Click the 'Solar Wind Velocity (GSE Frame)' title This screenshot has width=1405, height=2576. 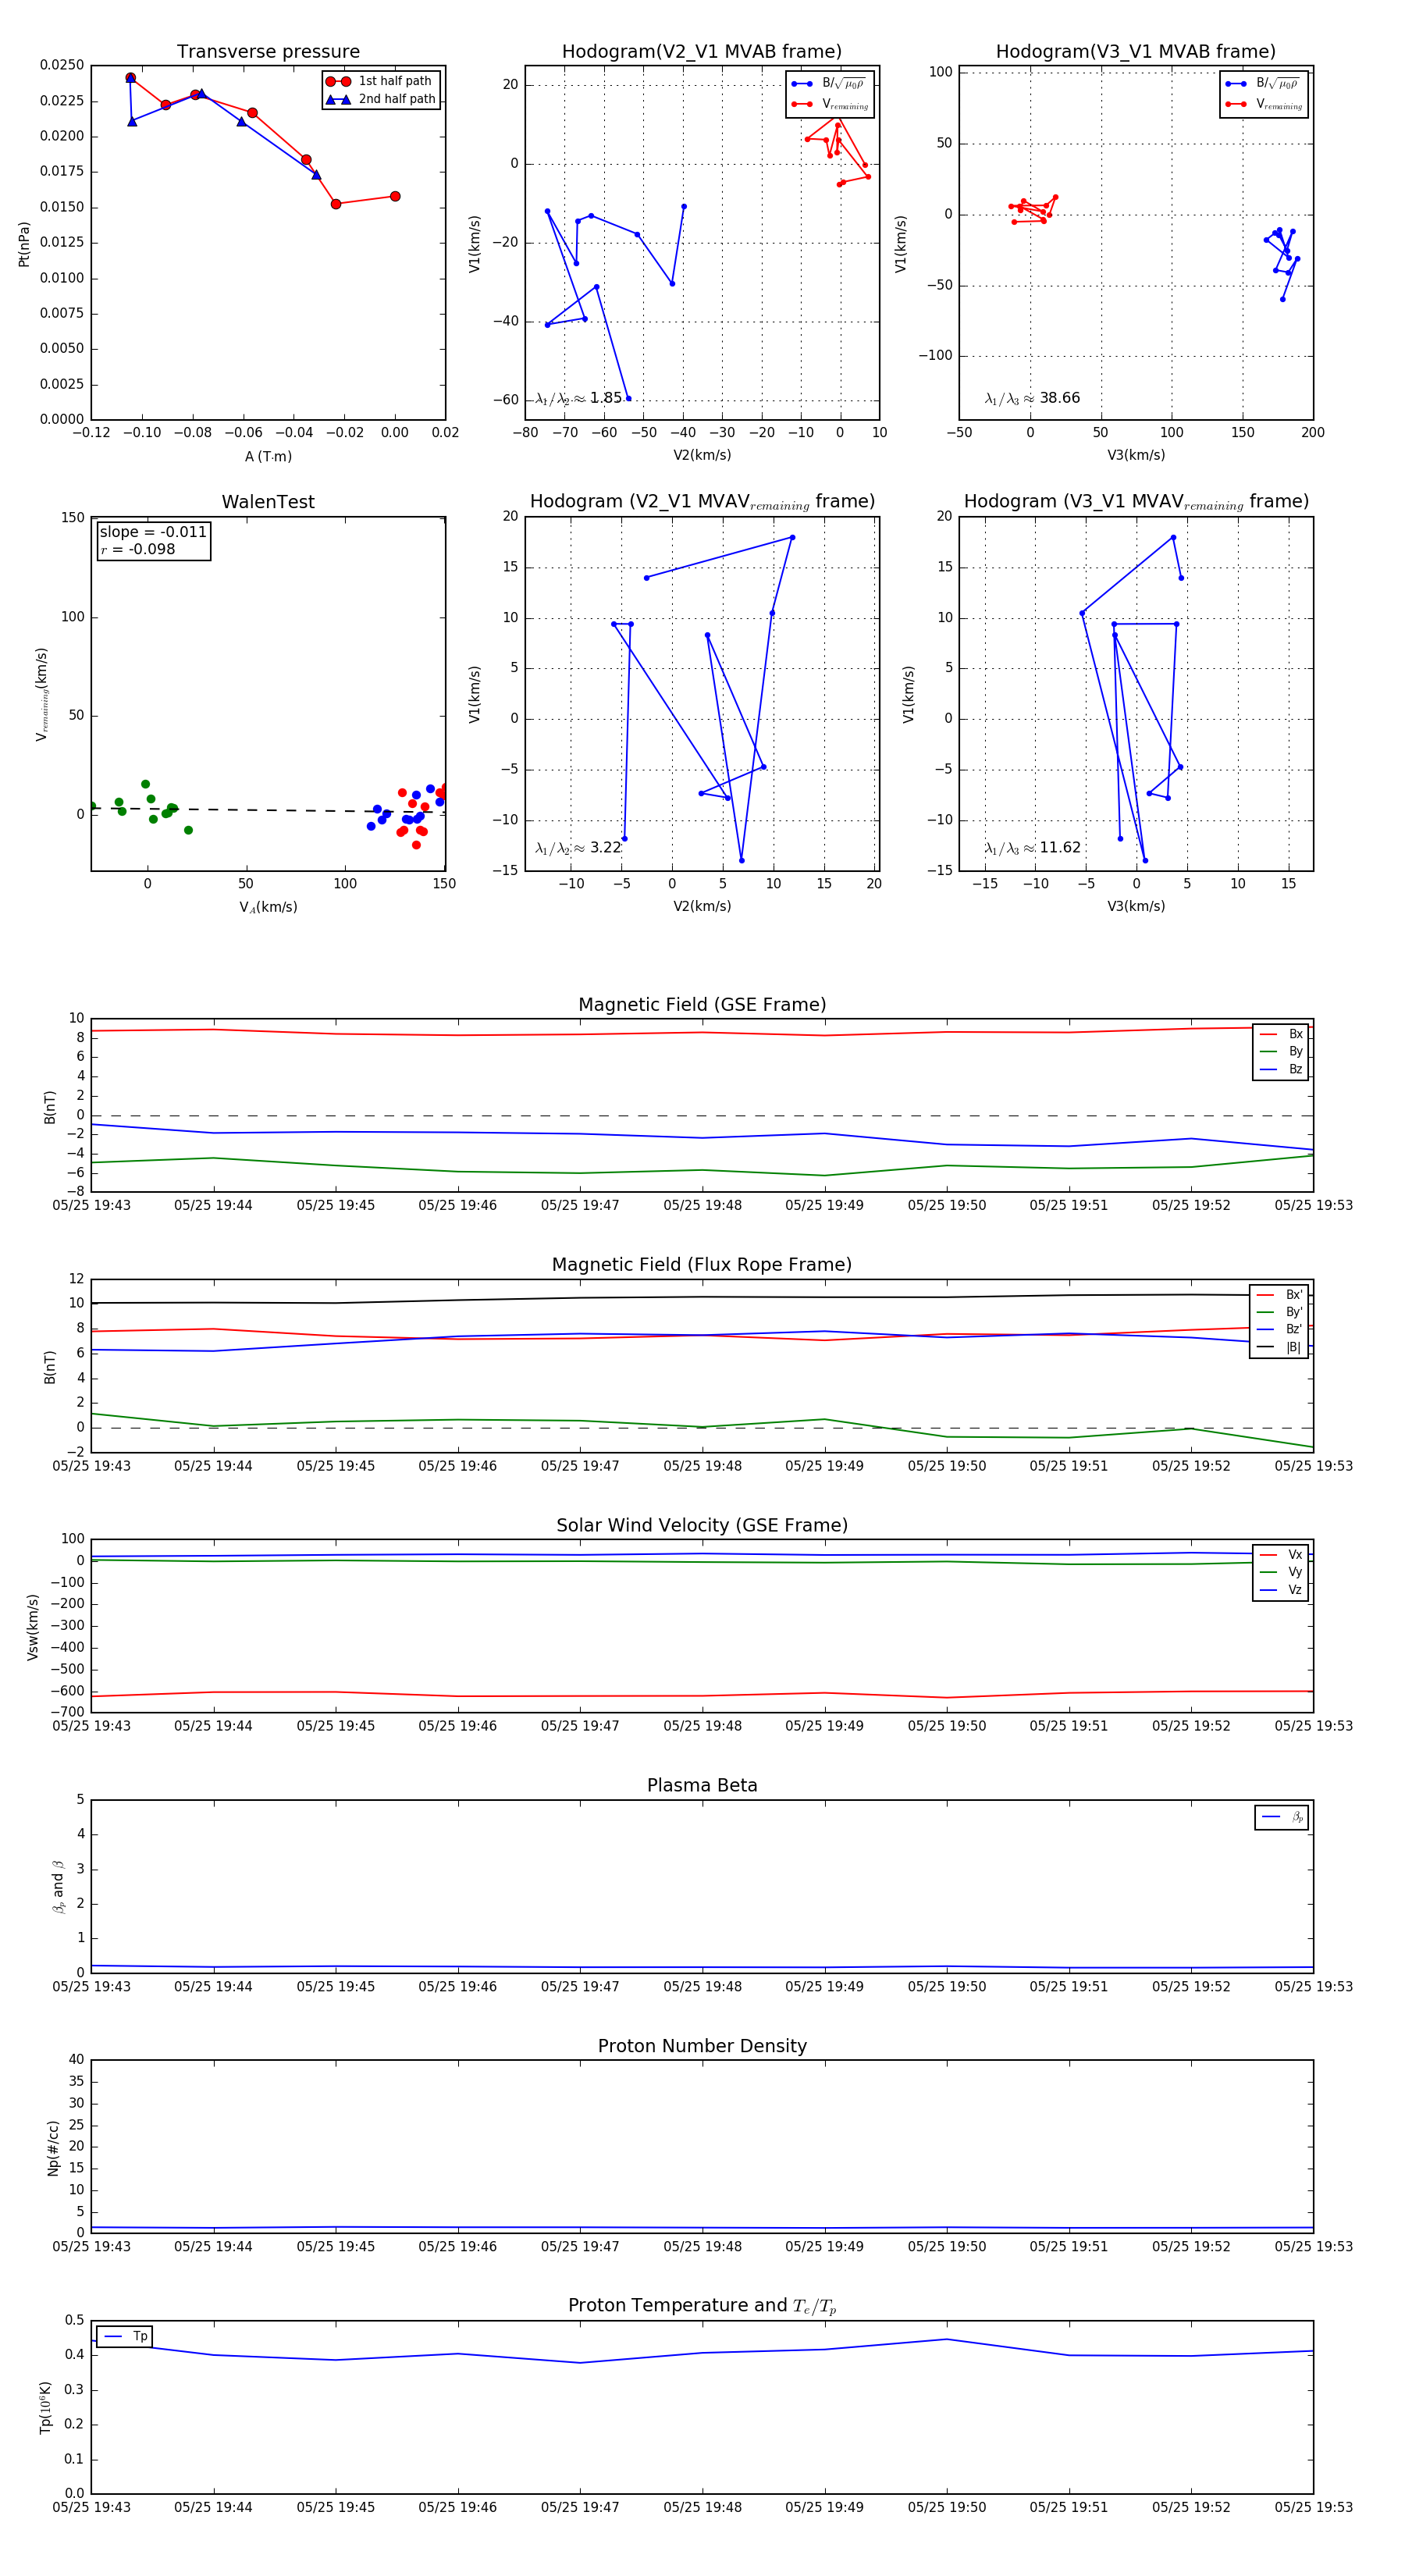(x=702, y=1525)
